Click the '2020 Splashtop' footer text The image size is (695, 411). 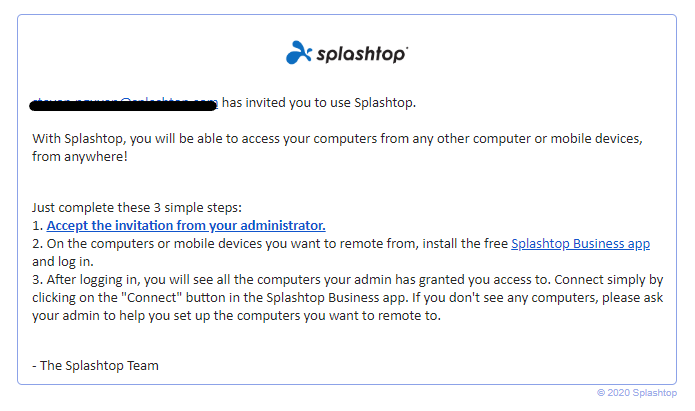point(642,392)
